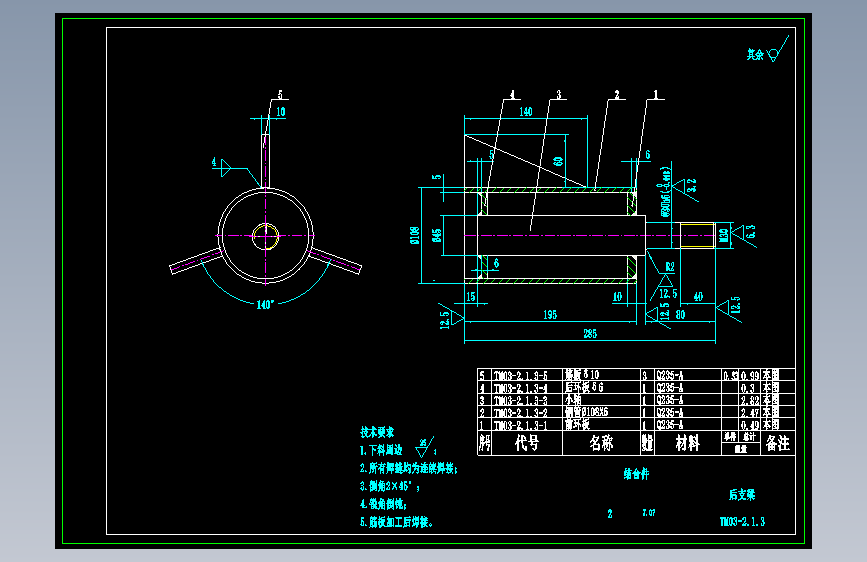Select the 195 length dimension text

point(550,315)
